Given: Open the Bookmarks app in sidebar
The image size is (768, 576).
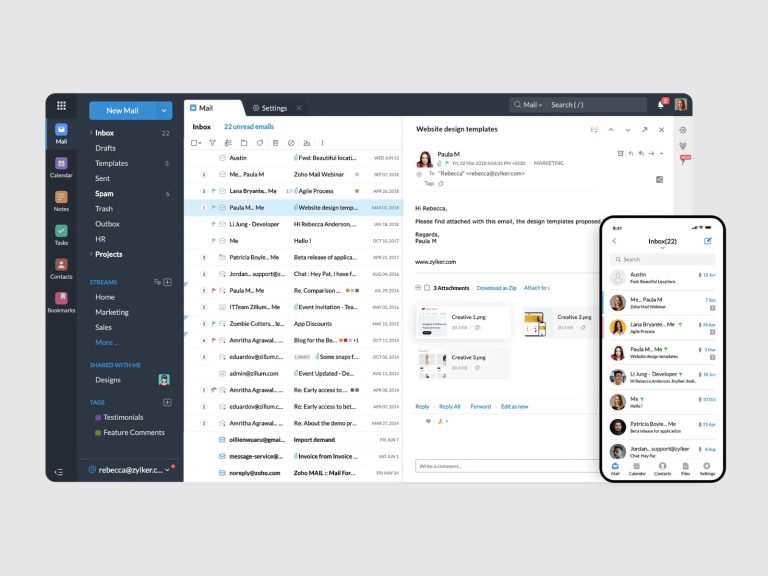Looking at the screenshot, I should (x=61, y=302).
